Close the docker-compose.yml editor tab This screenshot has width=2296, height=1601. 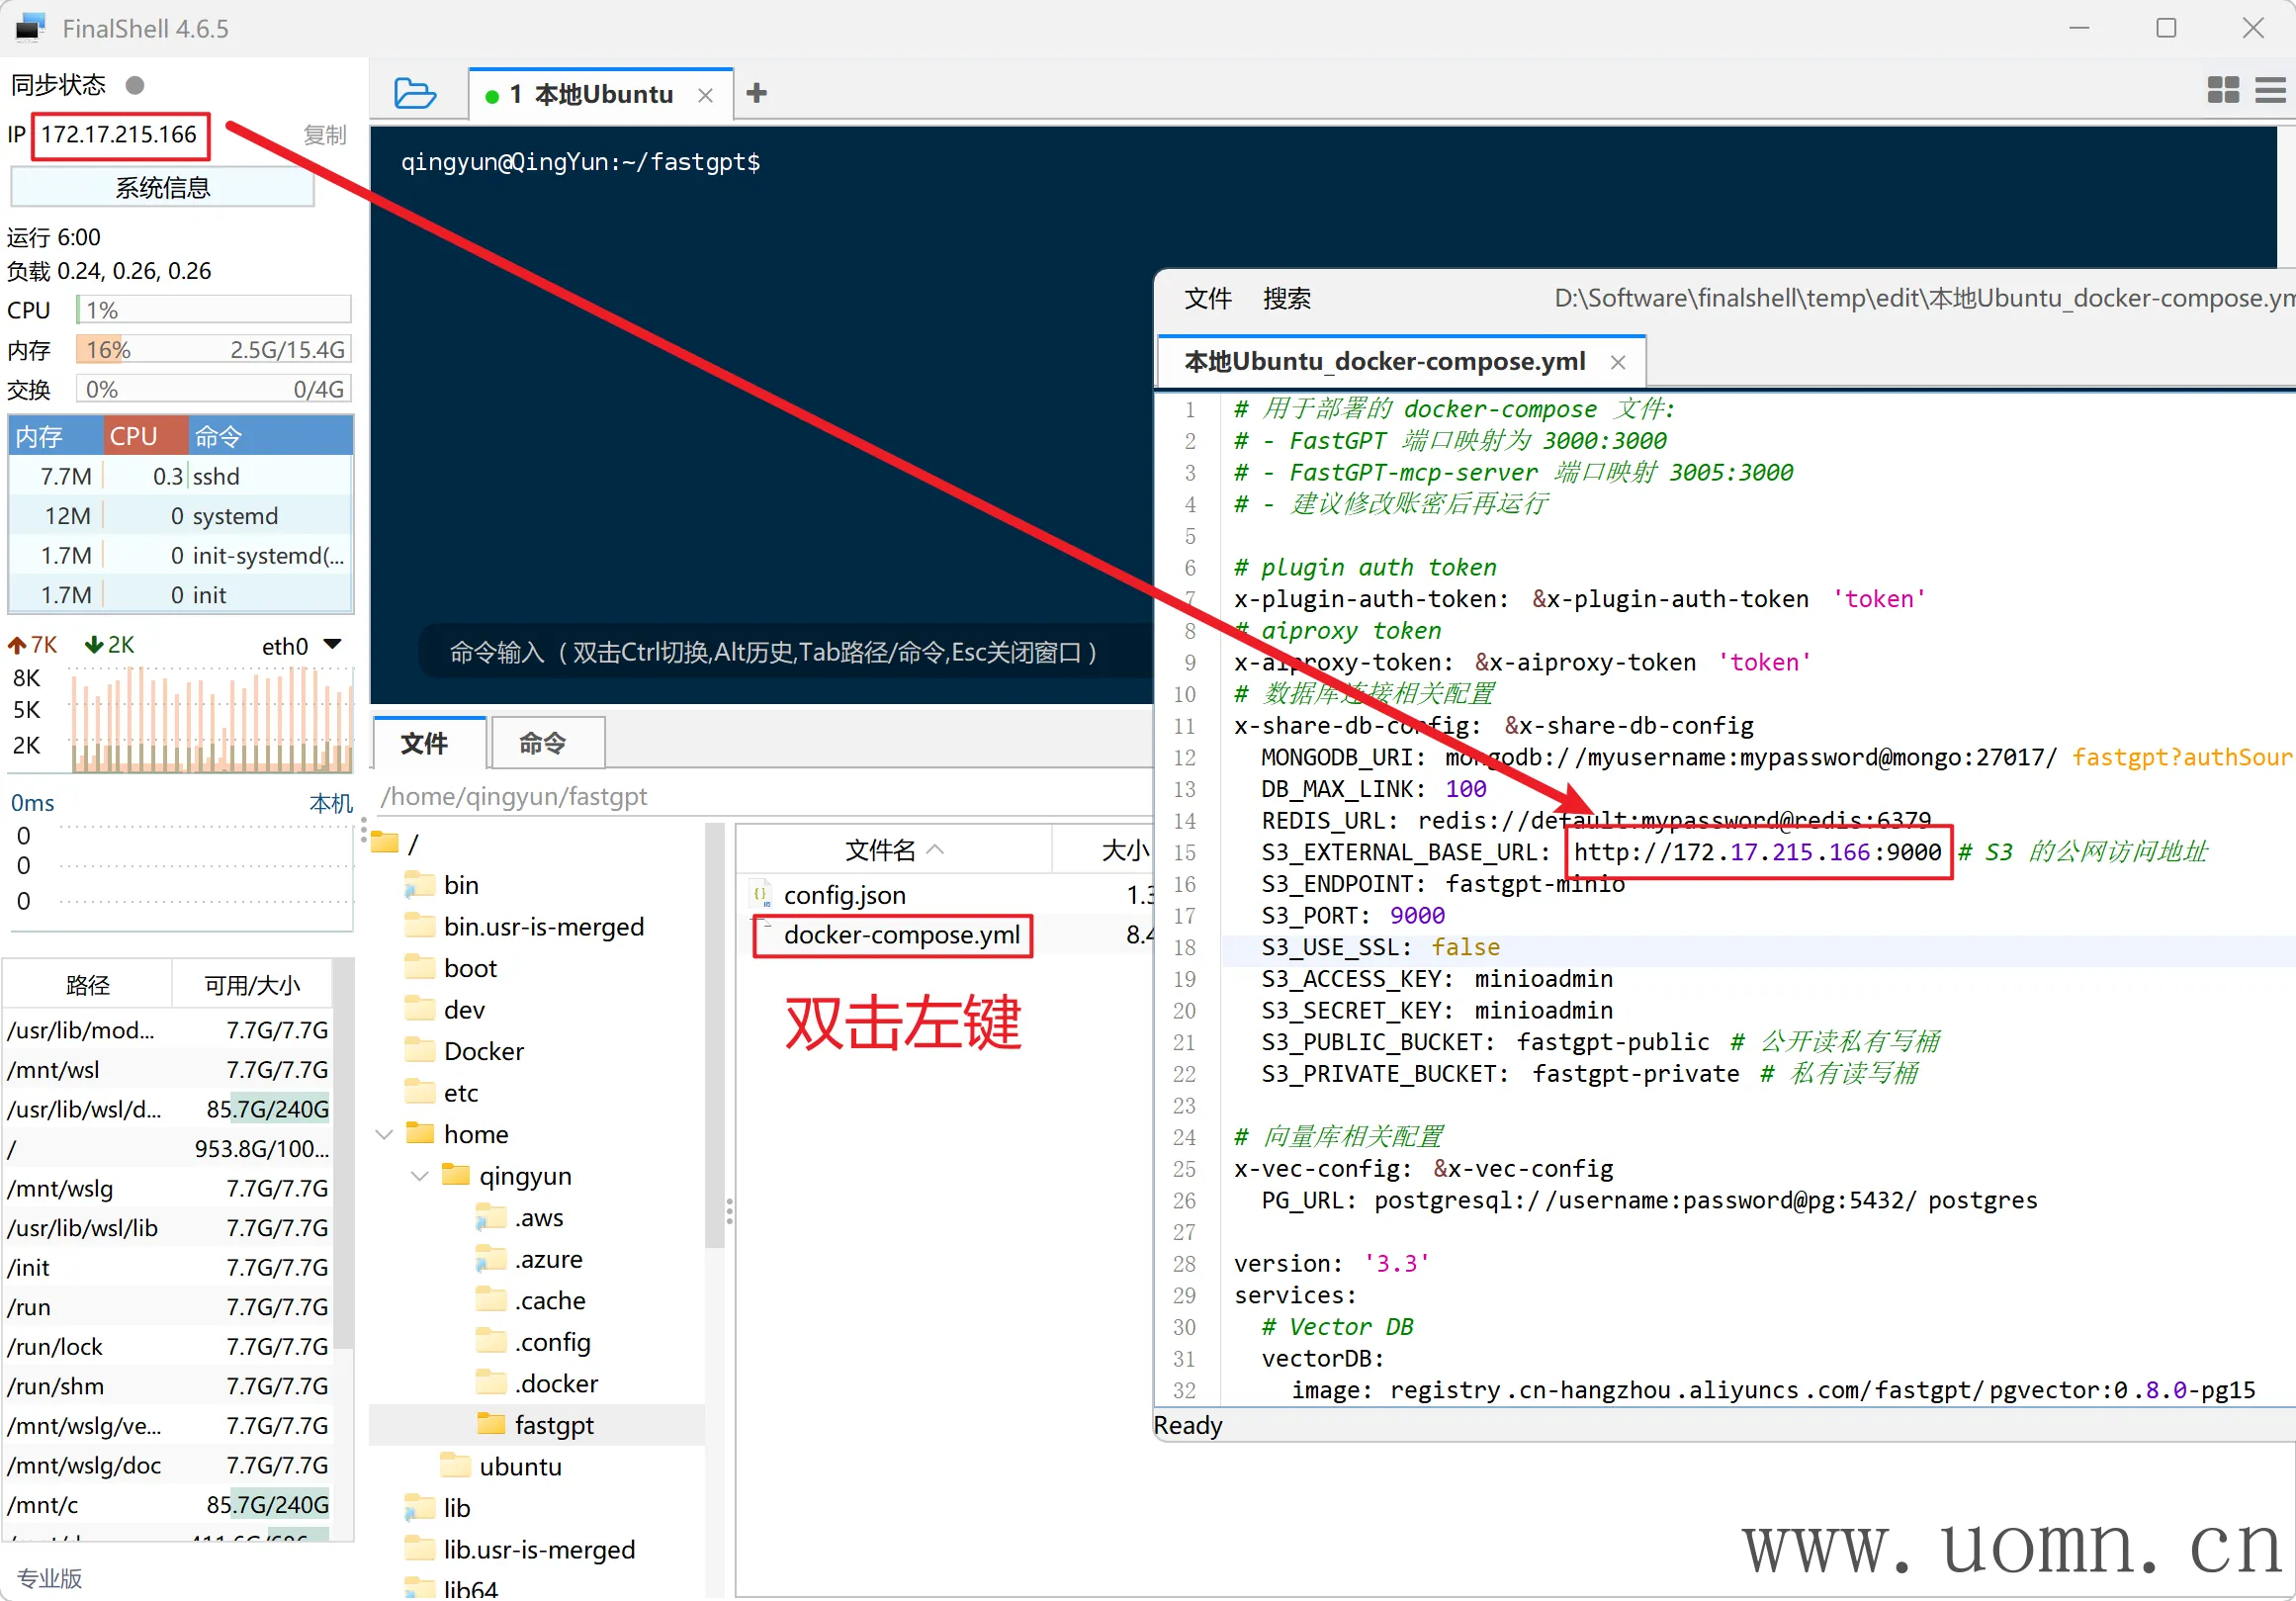pos(1617,363)
